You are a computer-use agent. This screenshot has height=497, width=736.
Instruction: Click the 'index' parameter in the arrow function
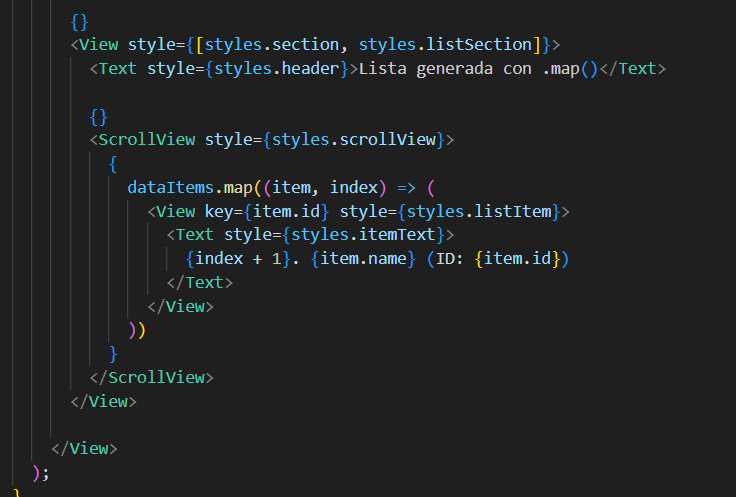pyautogui.click(x=354, y=188)
